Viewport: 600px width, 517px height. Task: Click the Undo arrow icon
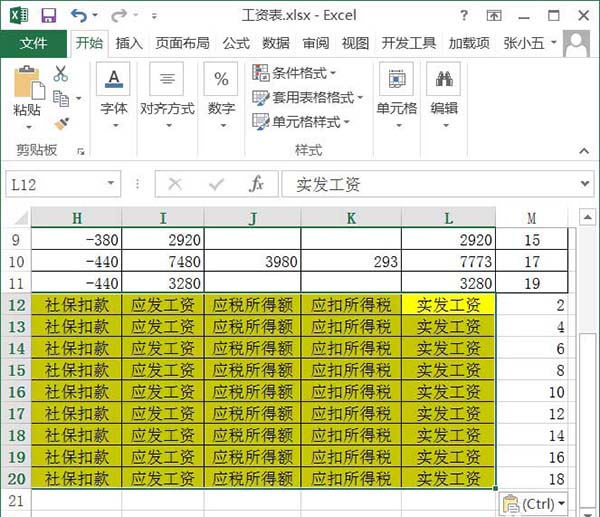79,16
